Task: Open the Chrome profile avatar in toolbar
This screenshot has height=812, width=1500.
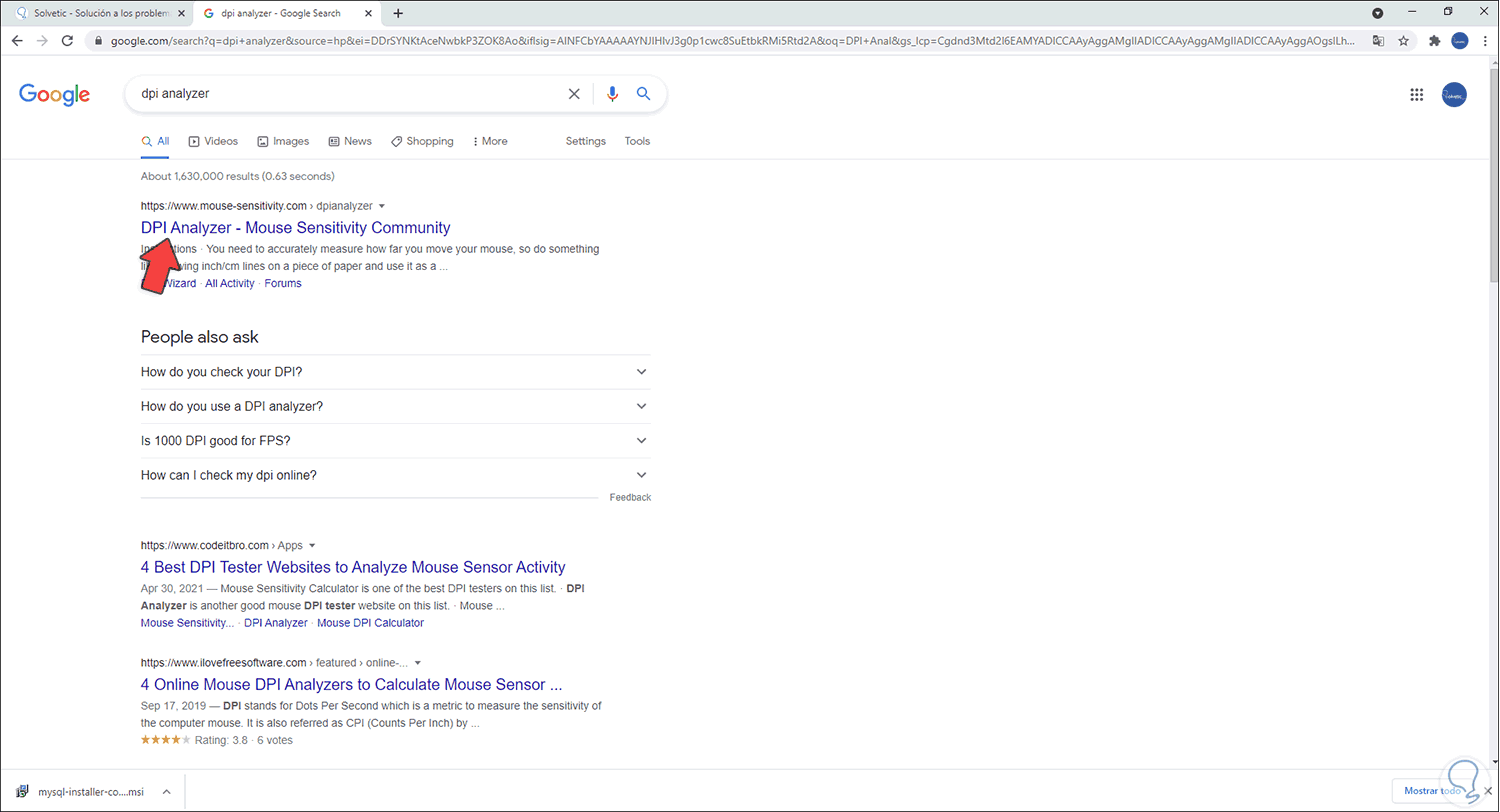Action: point(1459,41)
